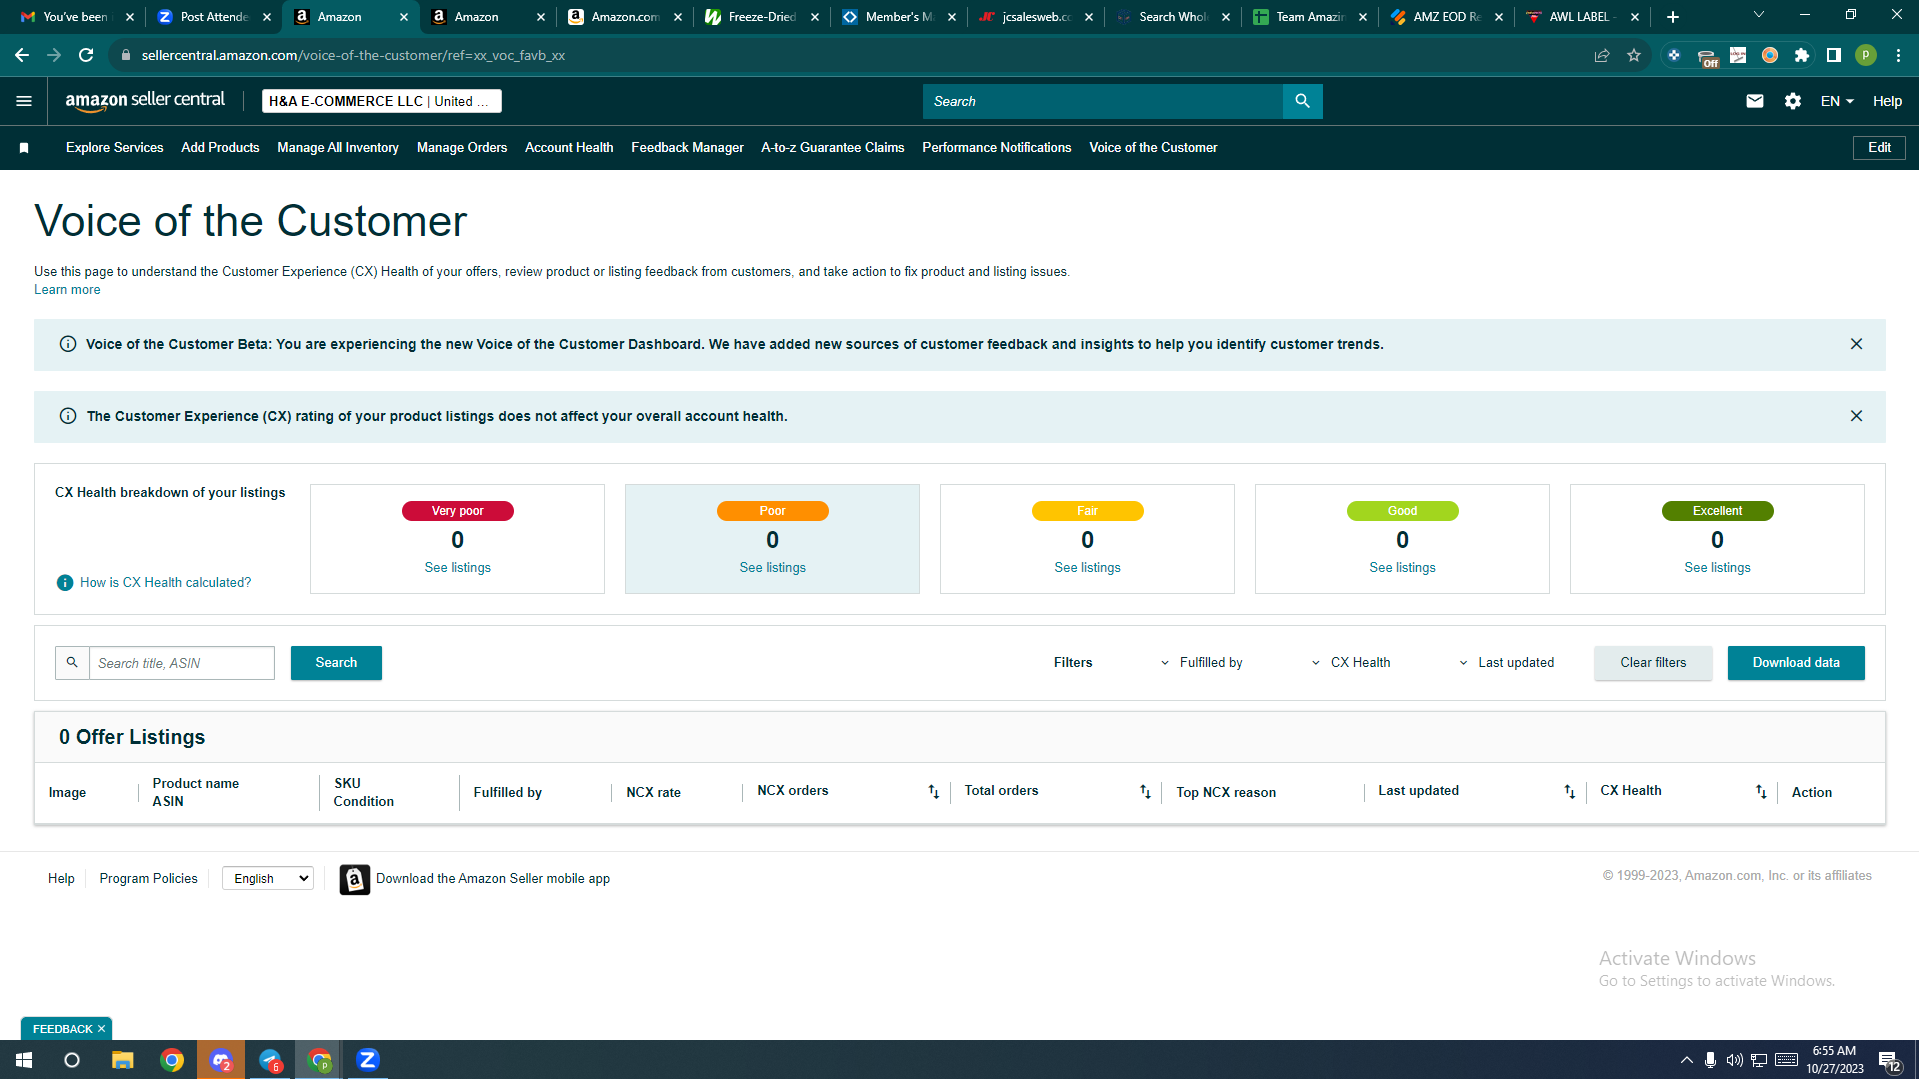This screenshot has width=1919, height=1079.
Task: Click the Download data button
Action: point(1796,663)
